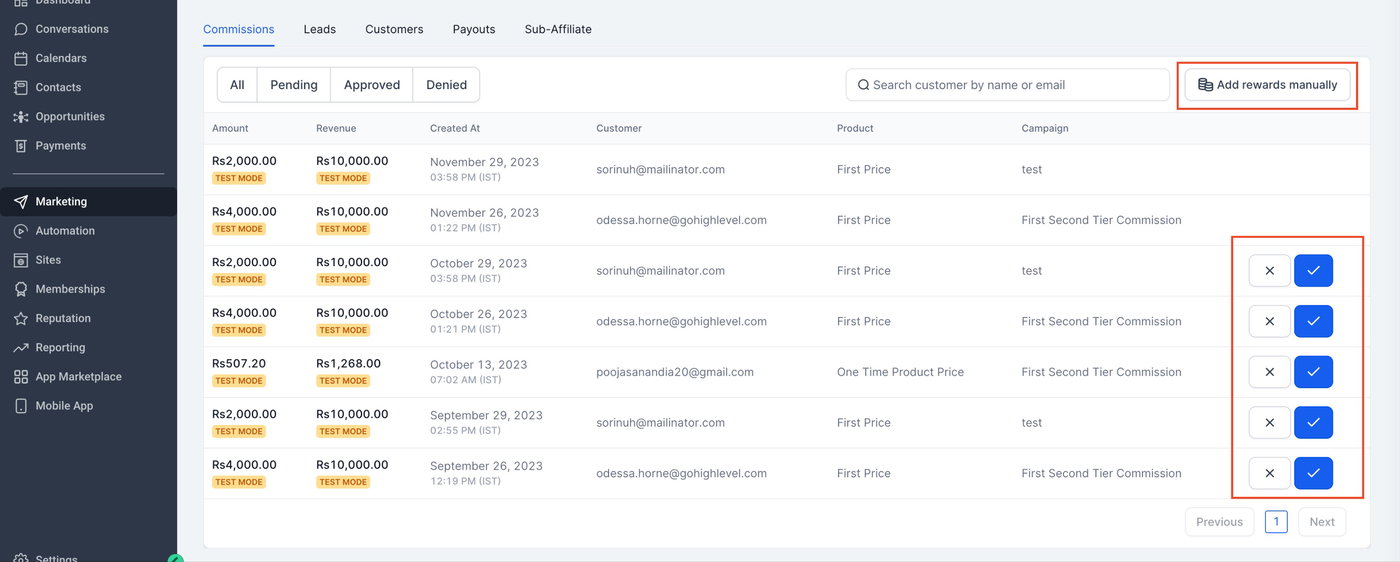Click the Reporting chart icon
The height and width of the screenshot is (562, 1400).
(20, 348)
